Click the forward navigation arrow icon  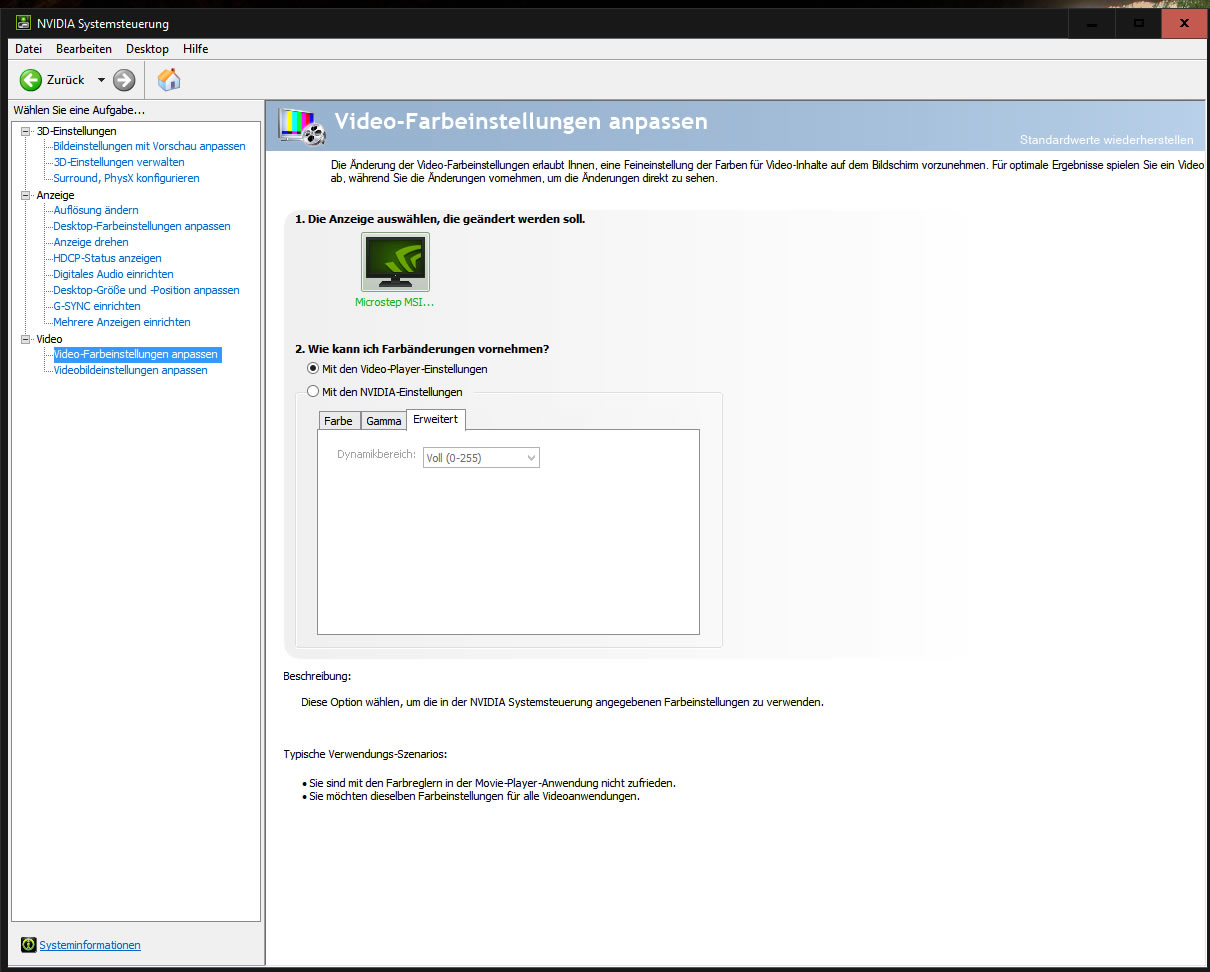124,80
